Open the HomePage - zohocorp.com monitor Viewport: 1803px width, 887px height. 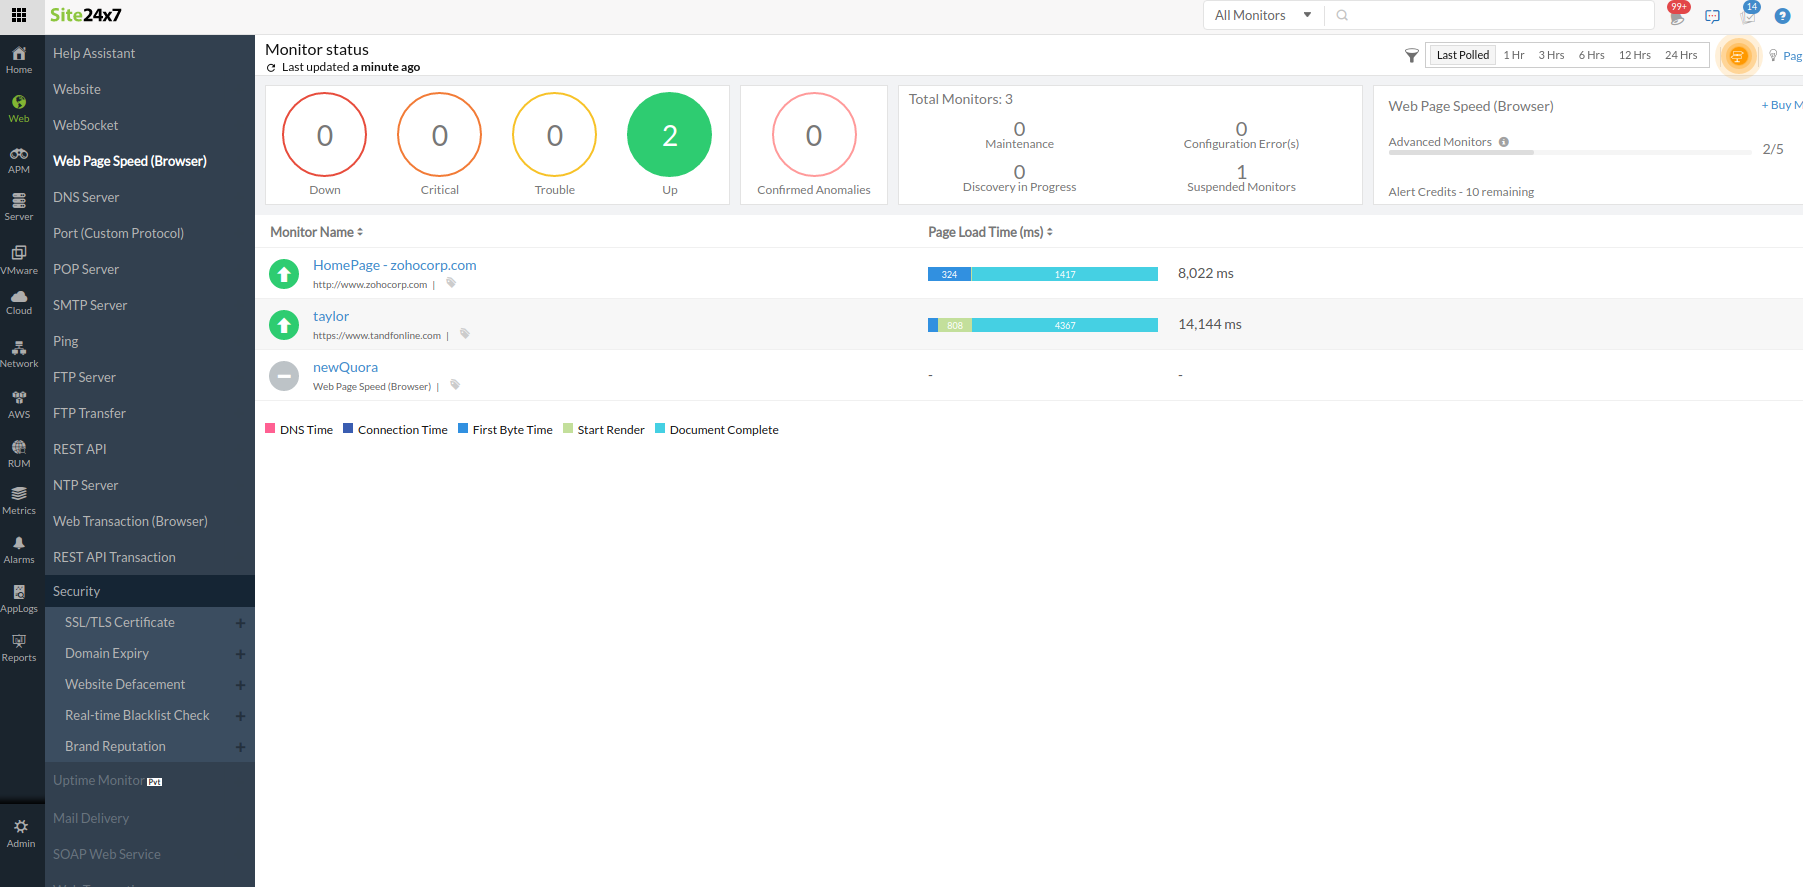(x=394, y=265)
